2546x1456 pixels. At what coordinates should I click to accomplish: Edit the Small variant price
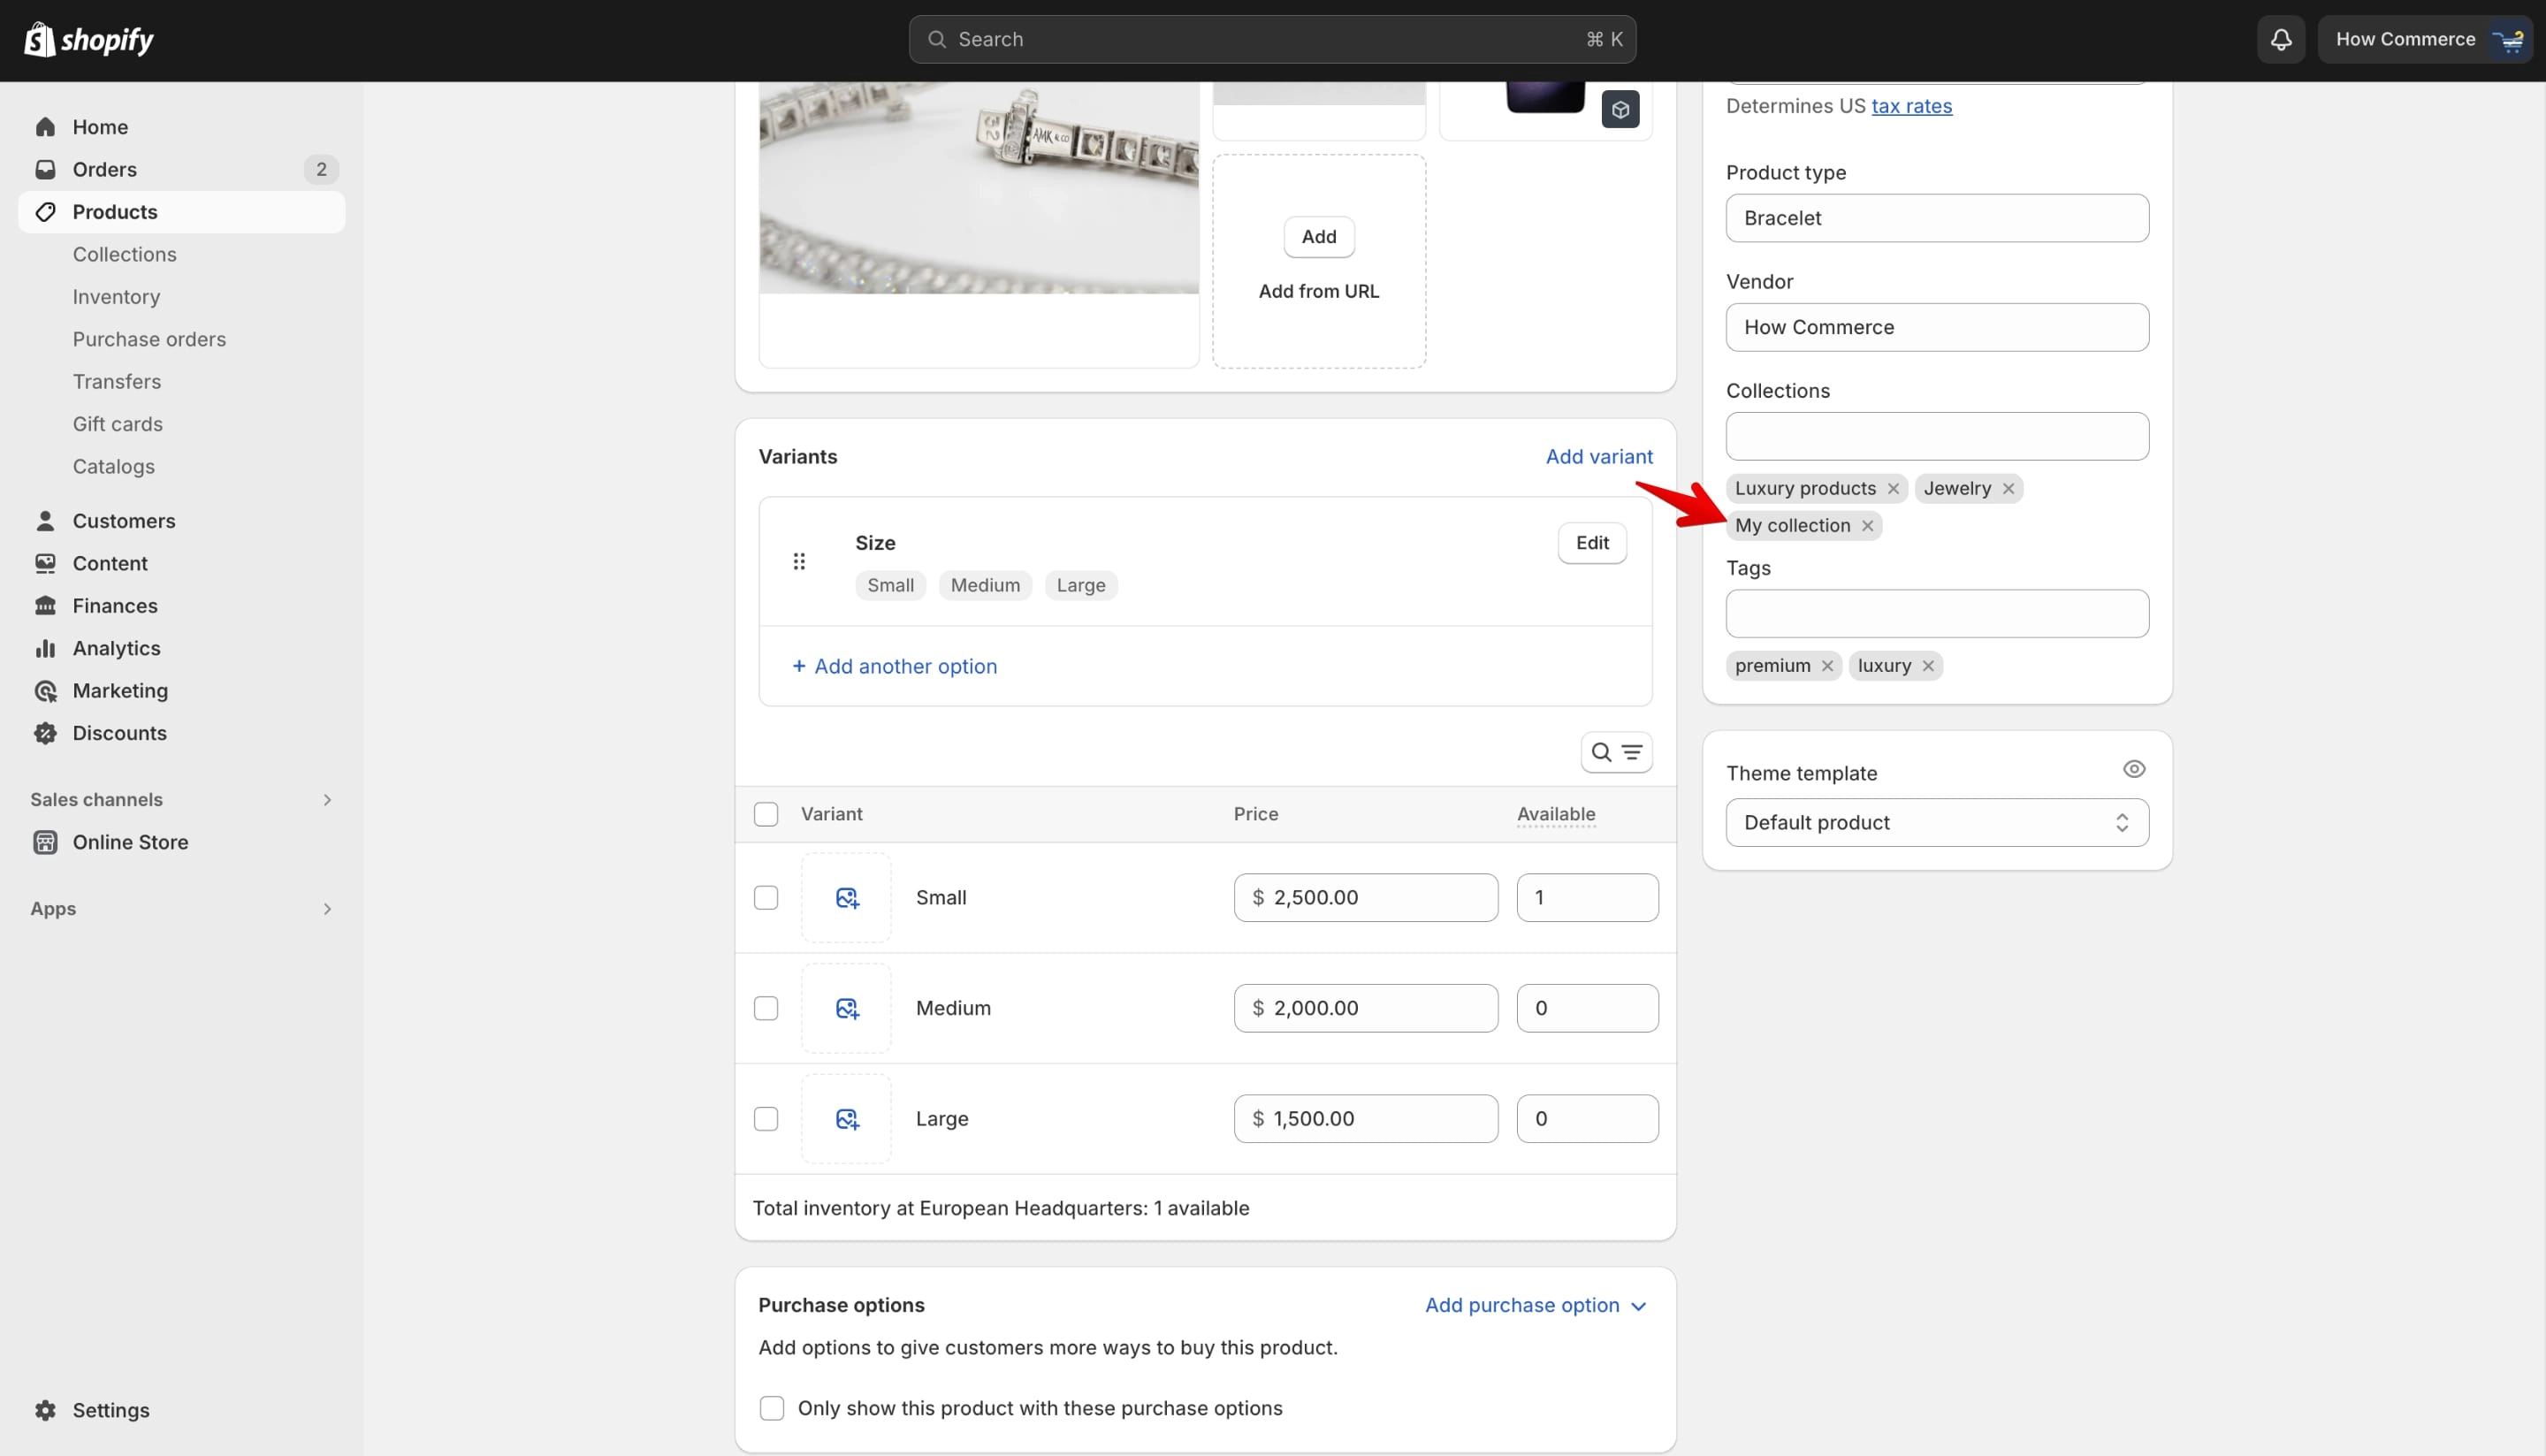[1365, 898]
